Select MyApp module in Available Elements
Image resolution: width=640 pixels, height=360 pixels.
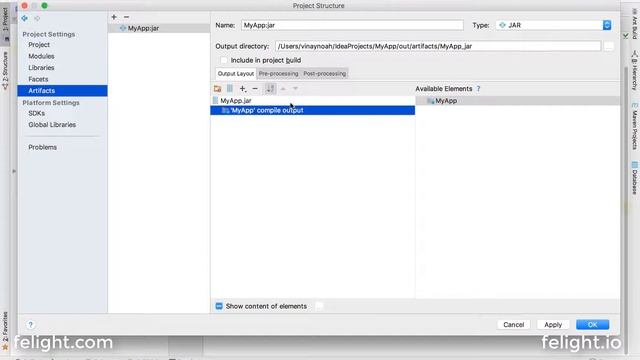point(518,101)
